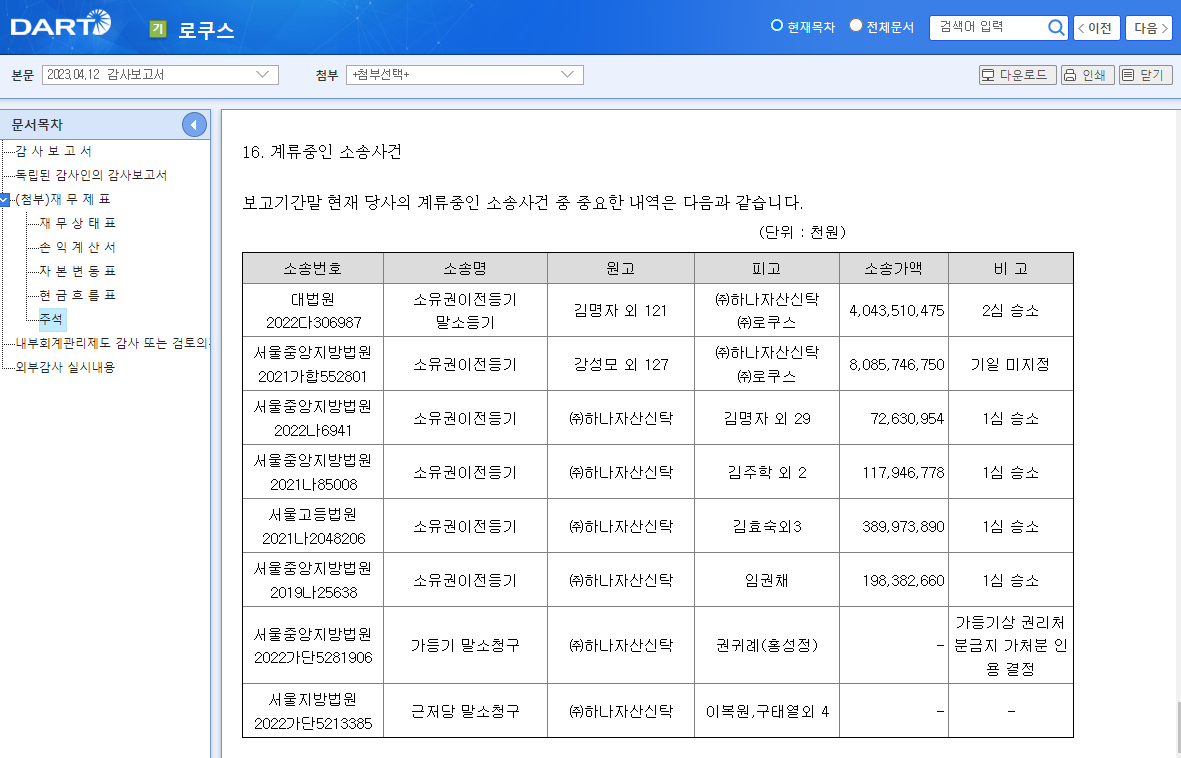Click the 김명자 외 121 cell

pyautogui.click(x=621, y=310)
